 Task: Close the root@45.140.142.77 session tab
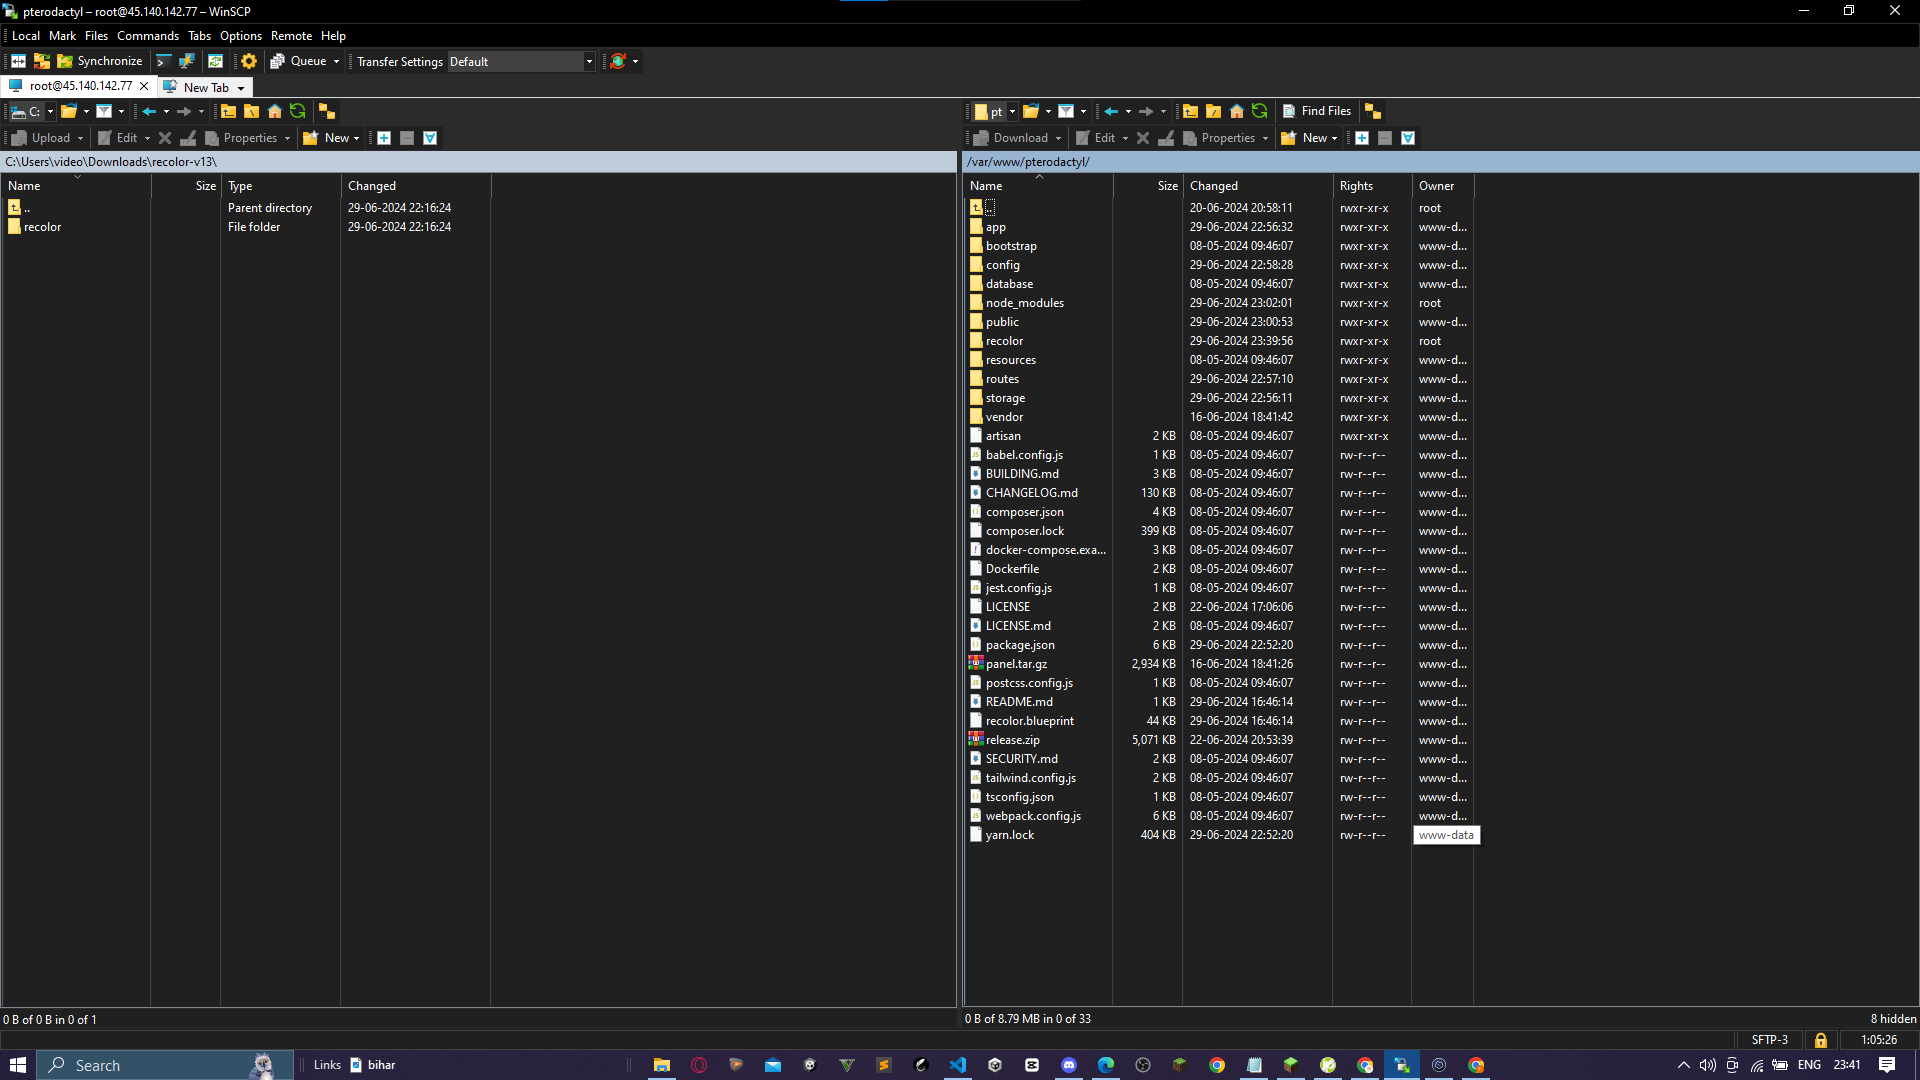tap(144, 86)
